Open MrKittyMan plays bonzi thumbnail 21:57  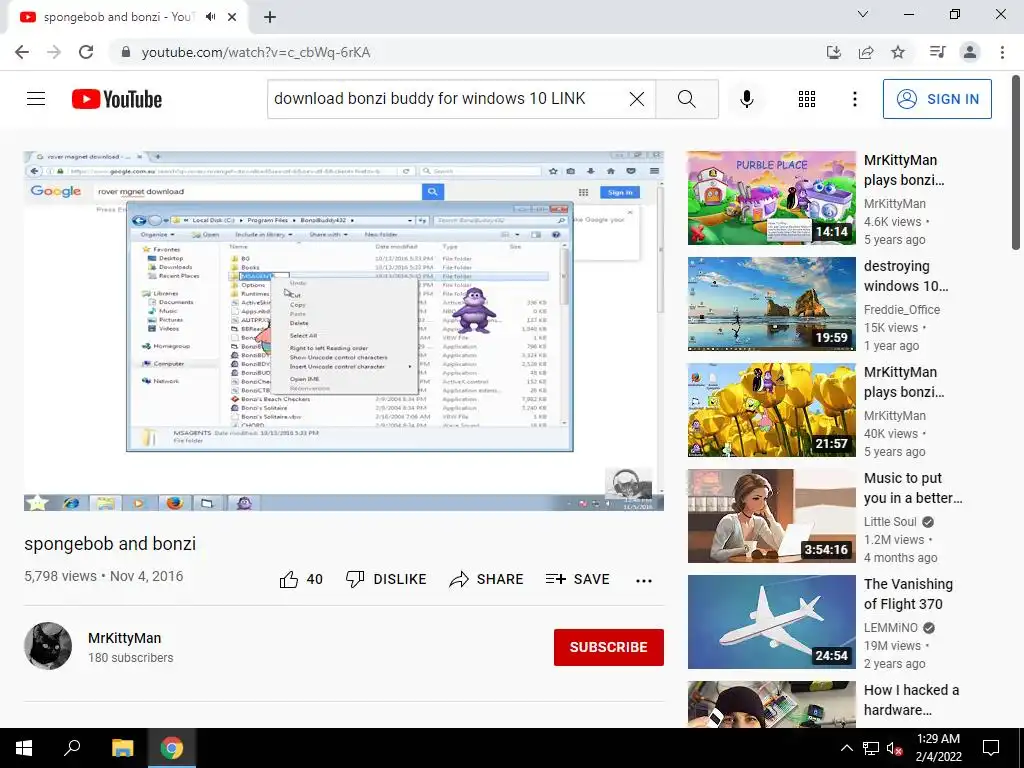pos(771,409)
